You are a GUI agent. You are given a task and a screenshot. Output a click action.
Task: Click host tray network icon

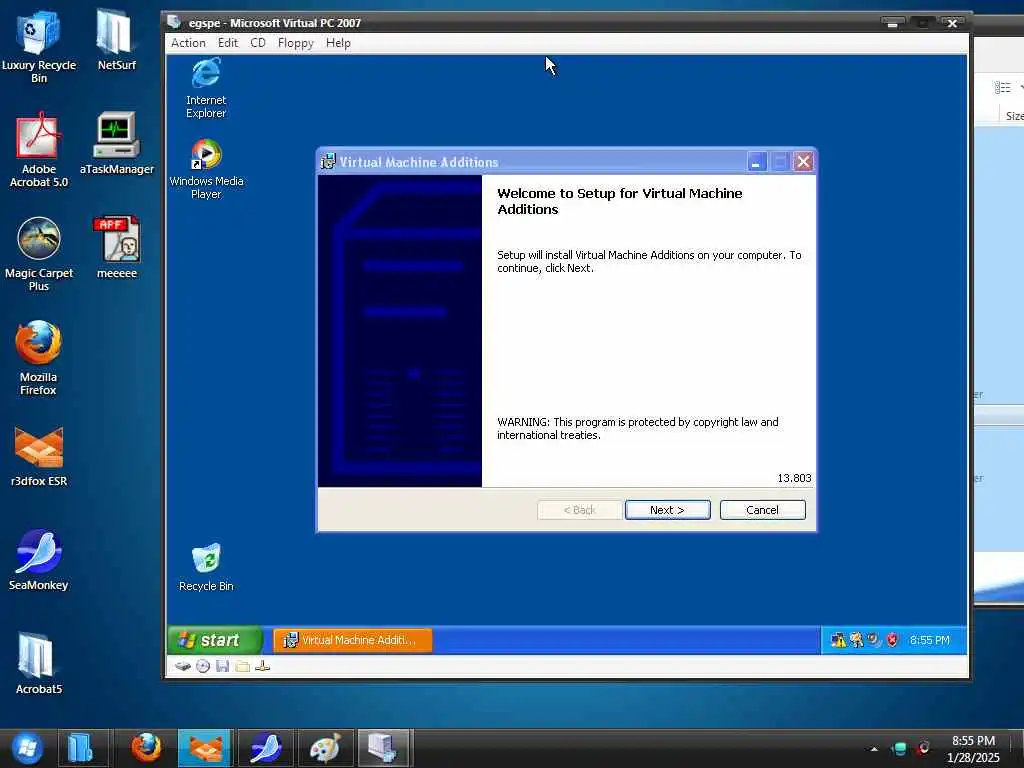point(899,749)
